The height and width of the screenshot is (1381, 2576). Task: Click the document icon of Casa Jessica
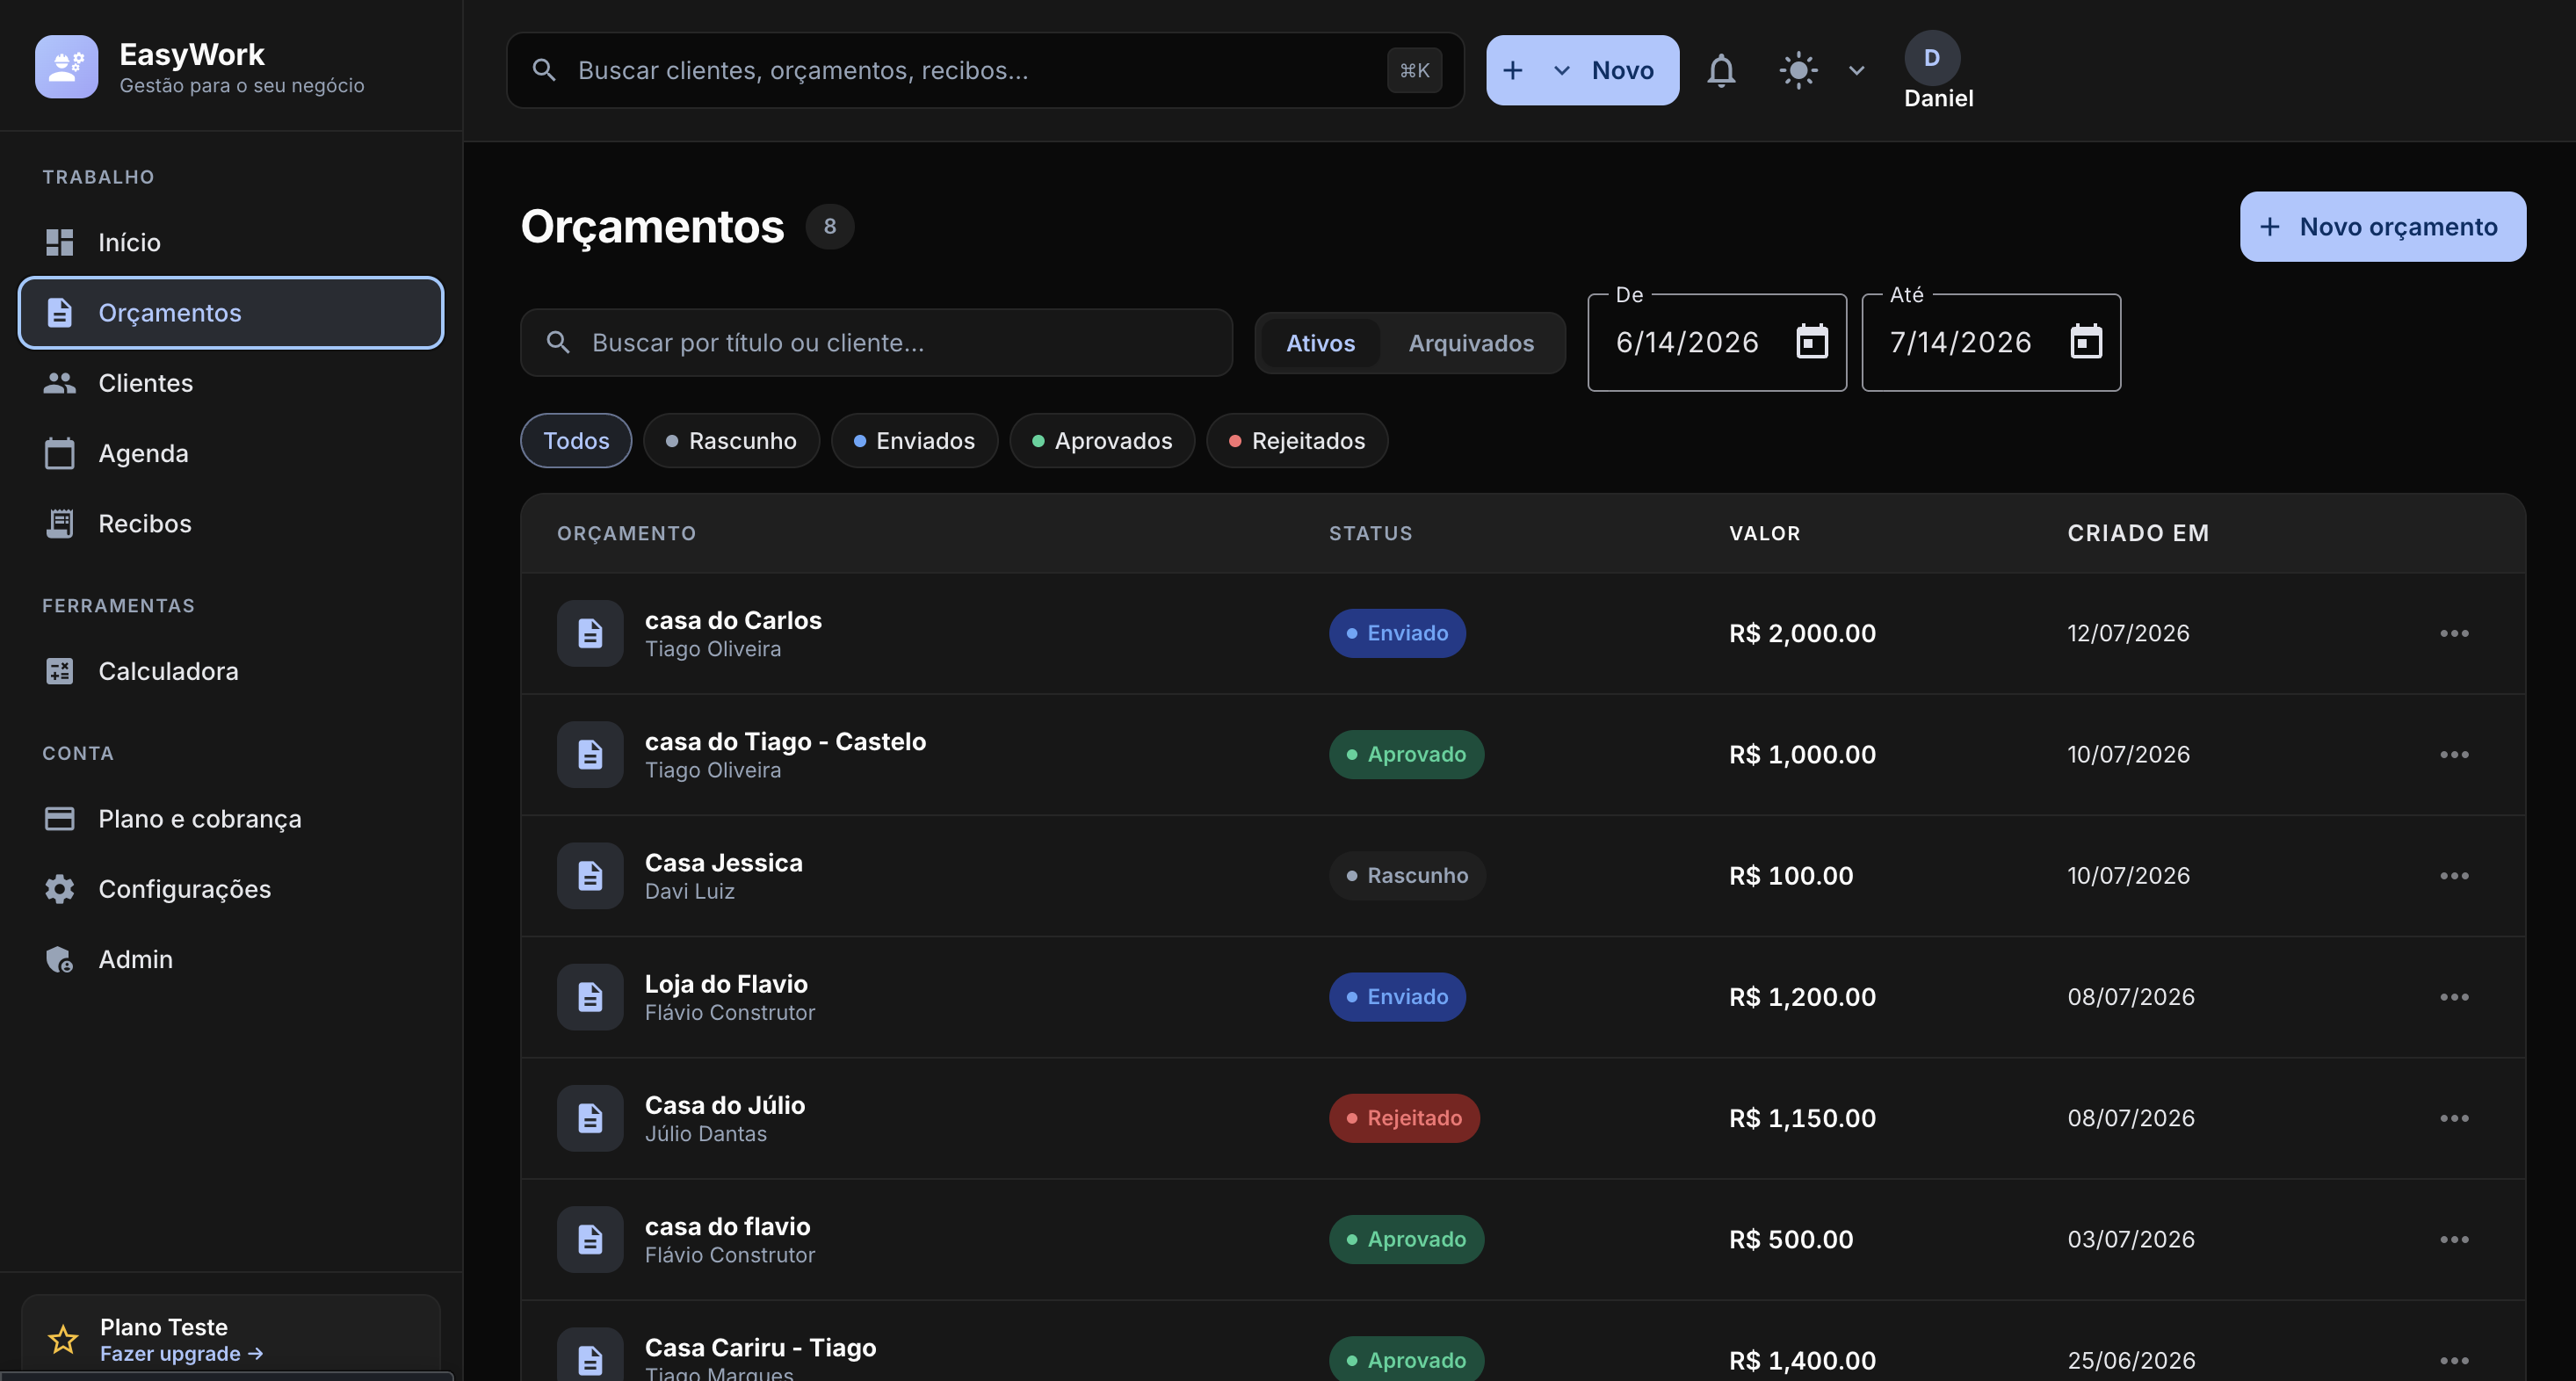(590, 876)
